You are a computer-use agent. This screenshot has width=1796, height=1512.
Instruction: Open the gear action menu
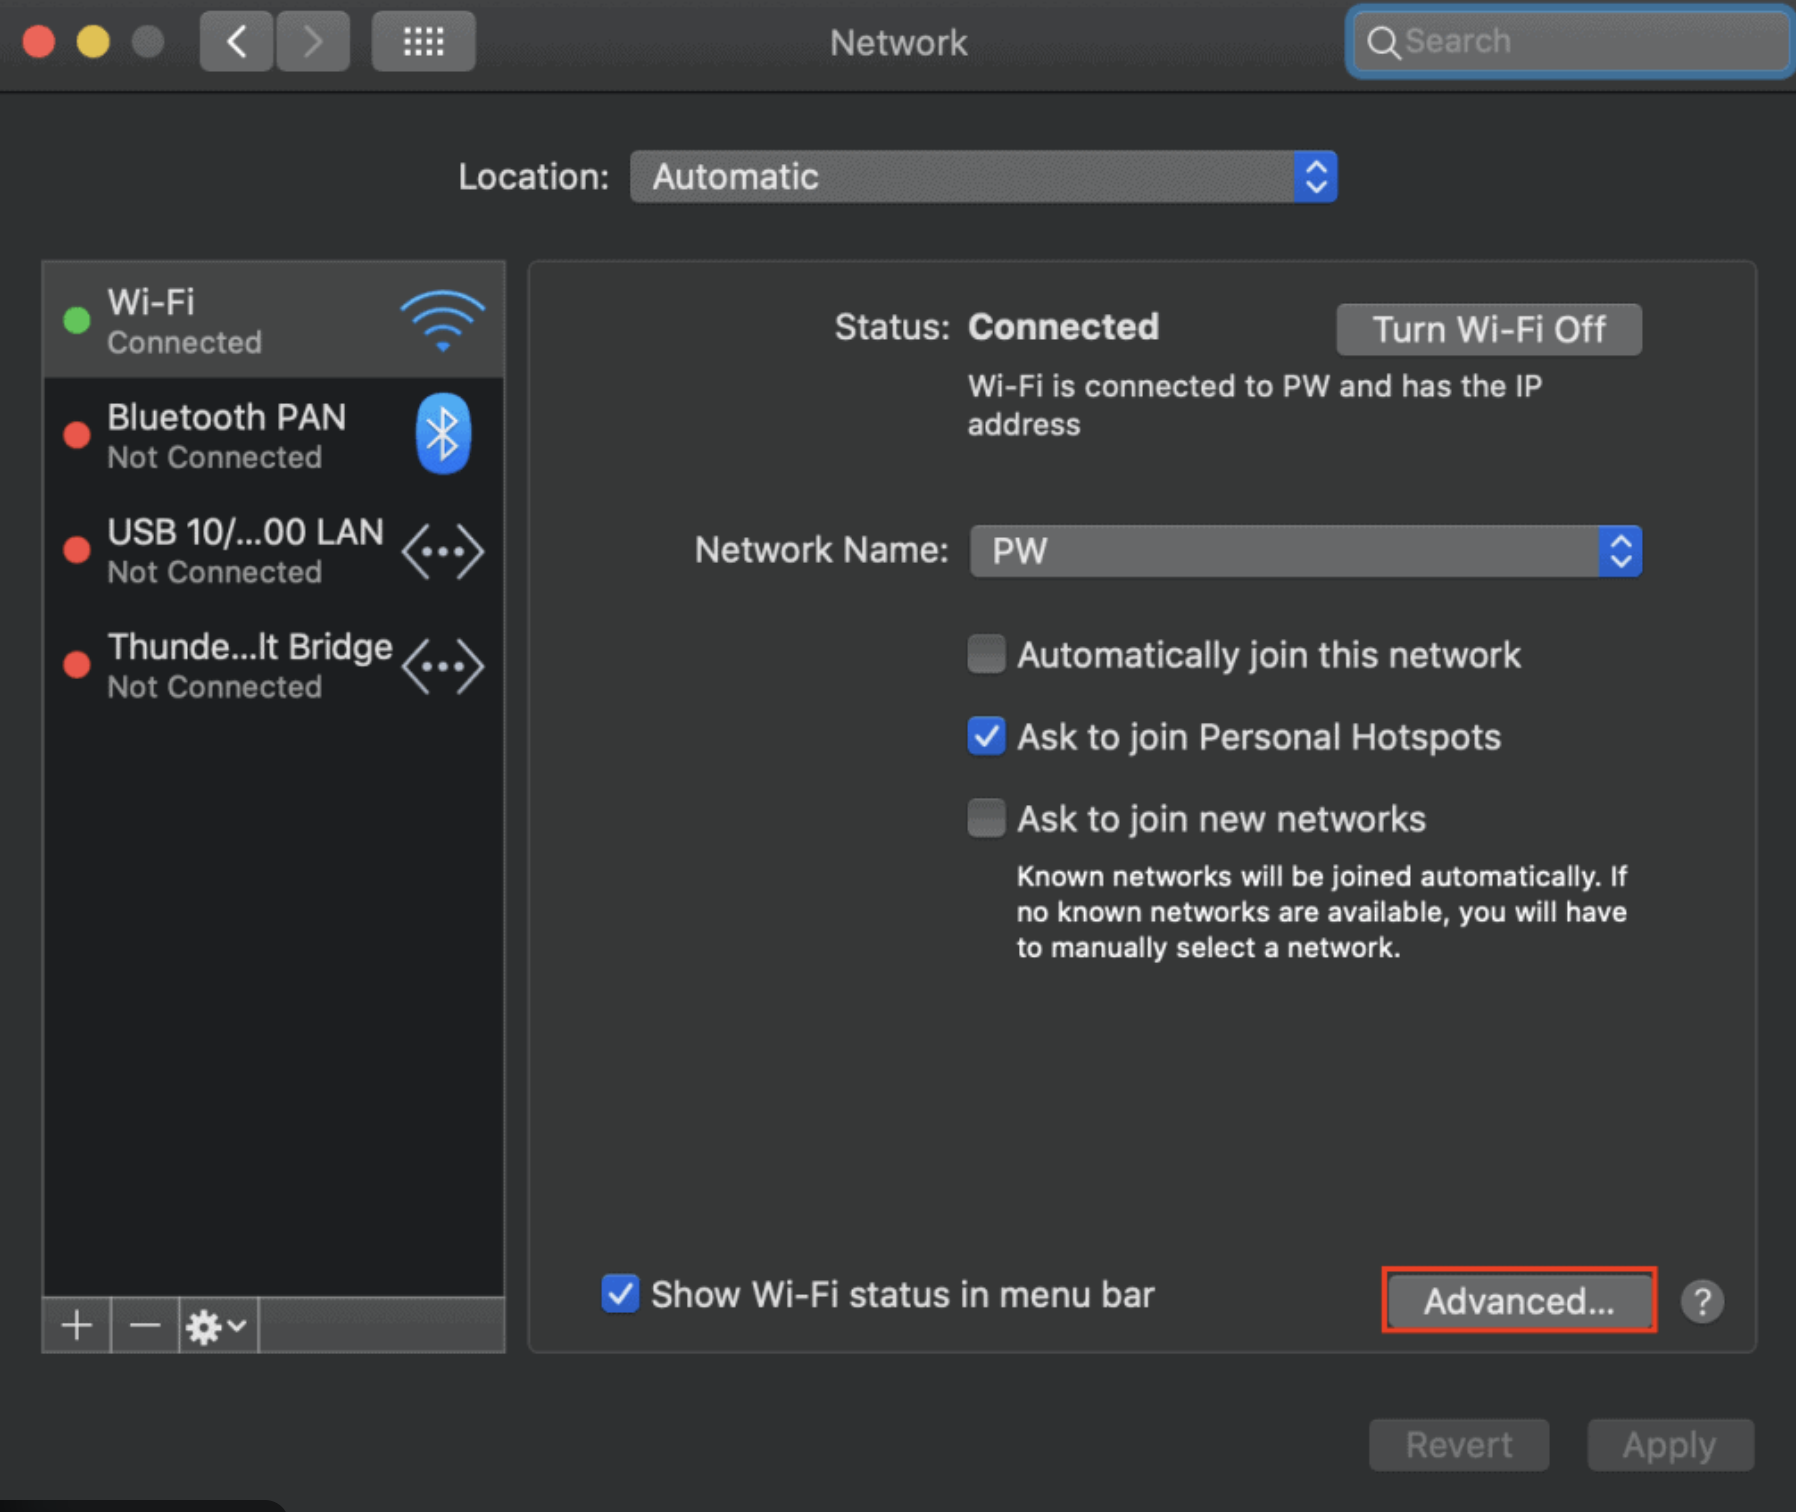tap(213, 1325)
